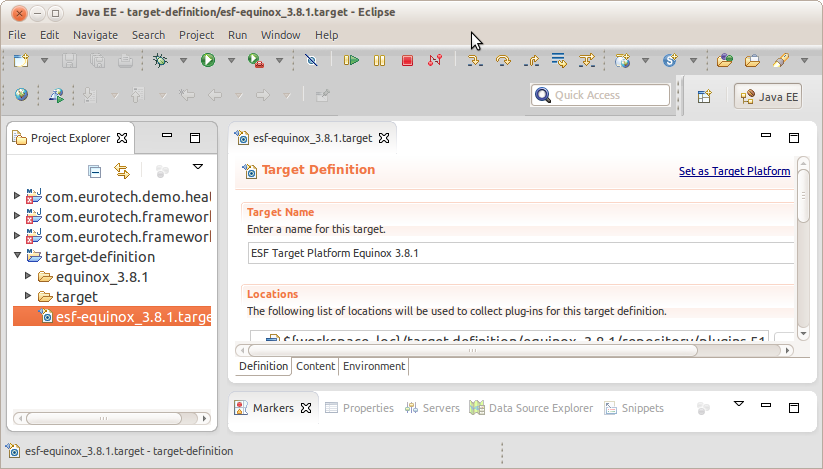Select the Definition tab
This screenshot has height=469, width=823.
pyautogui.click(x=263, y=366)
